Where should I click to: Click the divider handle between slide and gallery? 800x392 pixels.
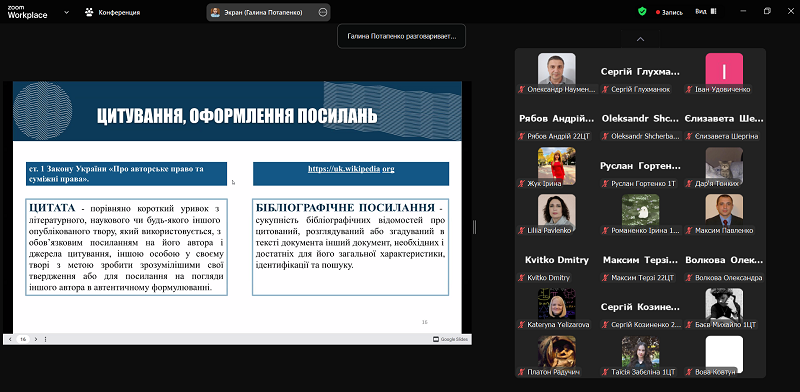(474, 227)
